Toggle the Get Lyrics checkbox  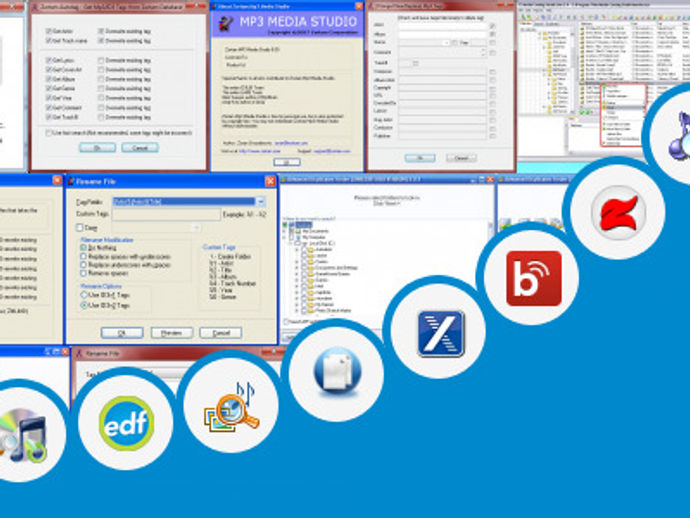(48, 60)
